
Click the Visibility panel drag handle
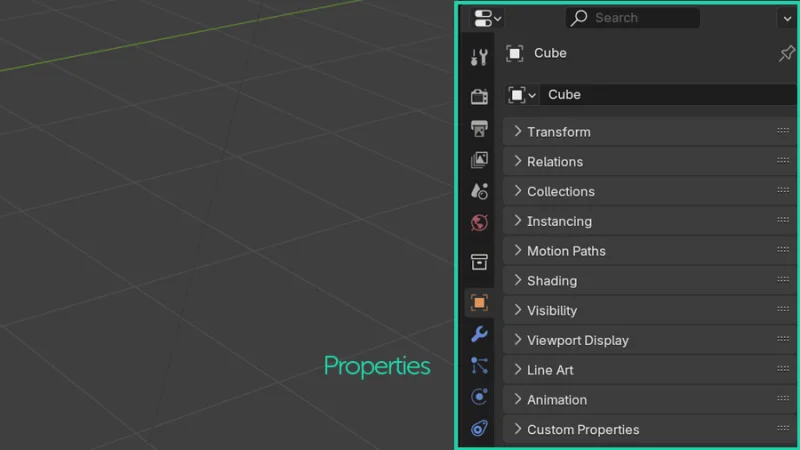783,309
